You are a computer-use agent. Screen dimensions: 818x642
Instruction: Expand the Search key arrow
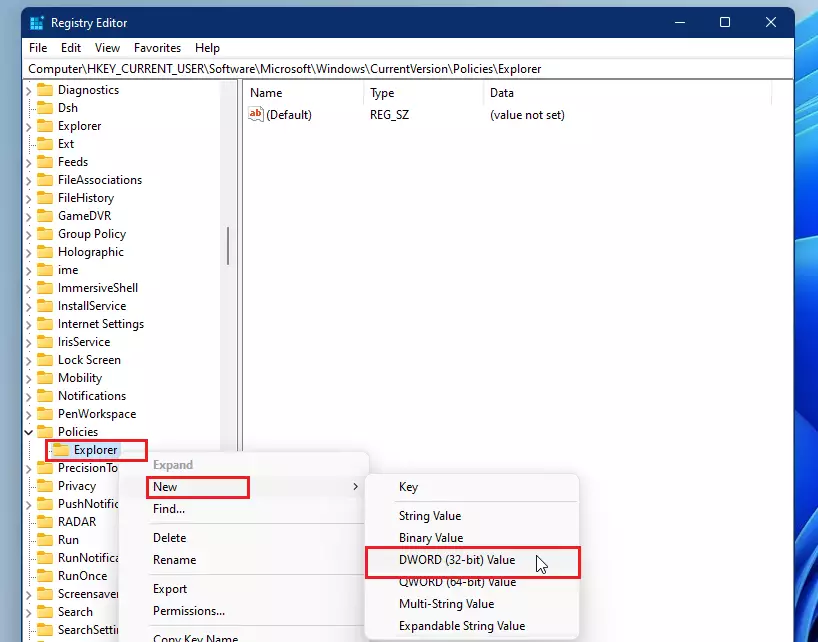[x=29, y=612]
